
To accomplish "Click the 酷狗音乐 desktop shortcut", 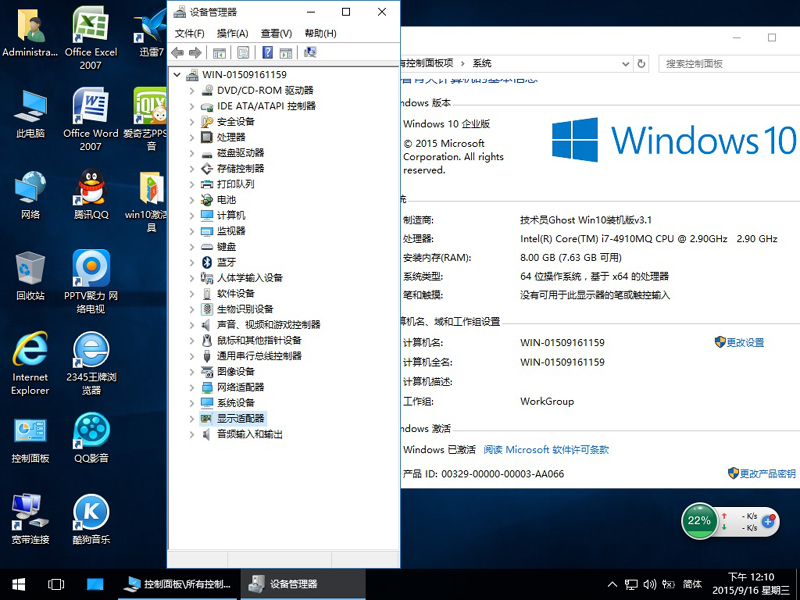I will coord(91,519).
